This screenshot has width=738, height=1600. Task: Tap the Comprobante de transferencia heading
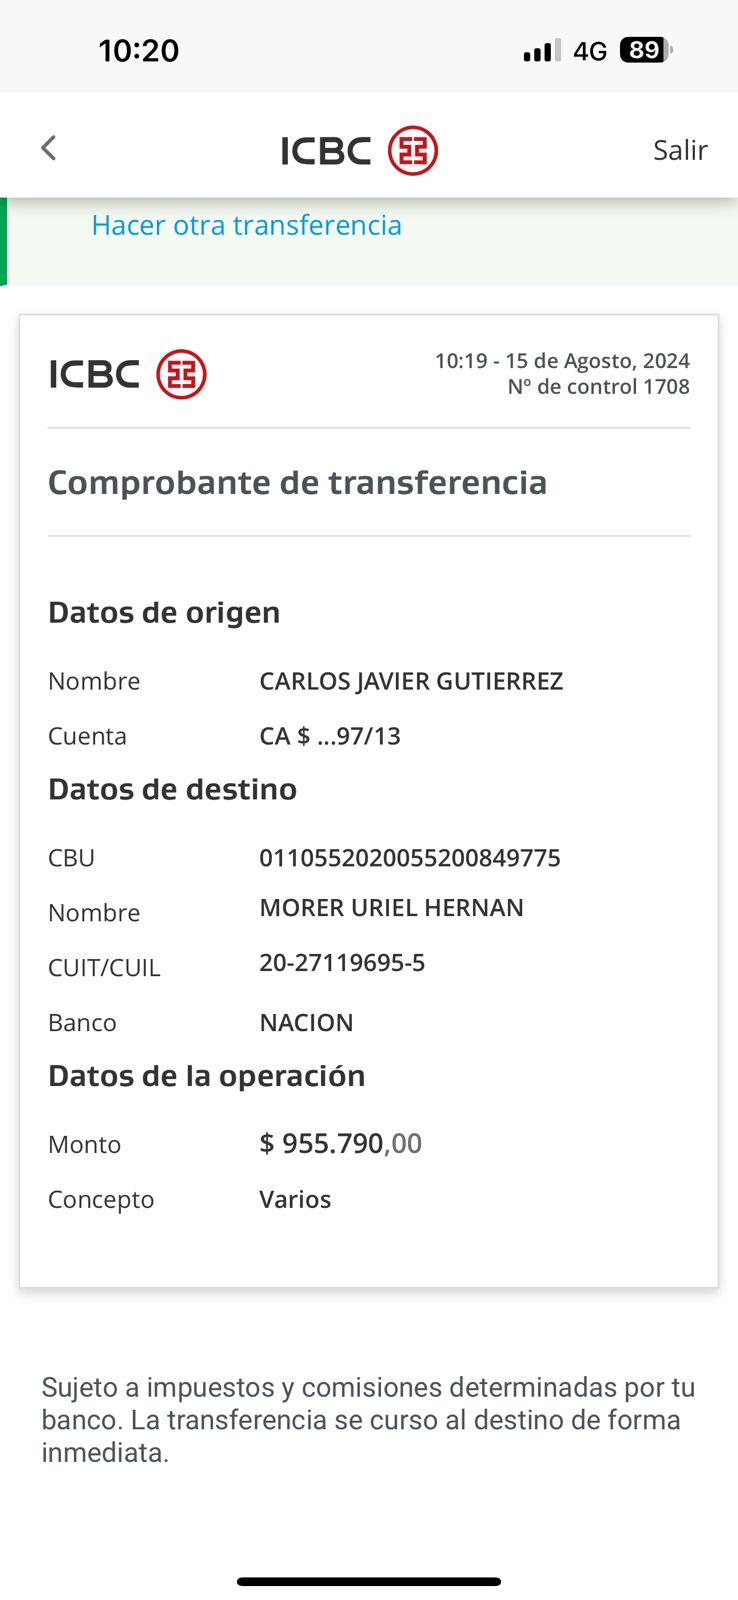tap(297, 482)
